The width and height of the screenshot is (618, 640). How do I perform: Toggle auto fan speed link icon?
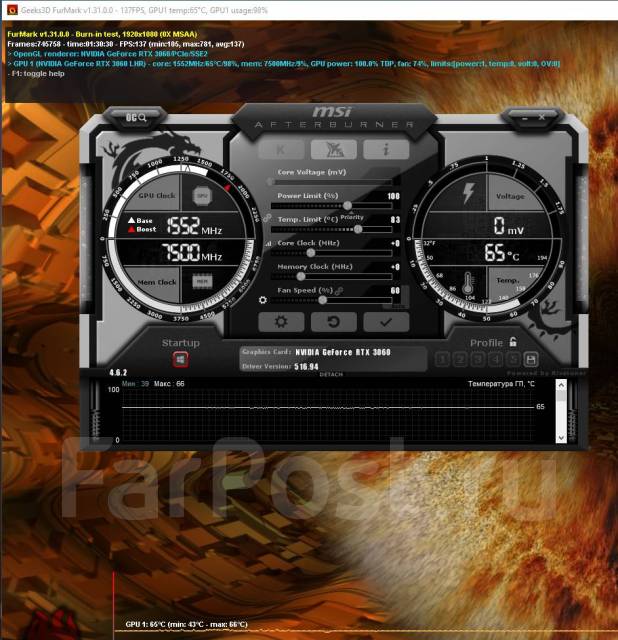pyautogui.click(x=339, y=291)
